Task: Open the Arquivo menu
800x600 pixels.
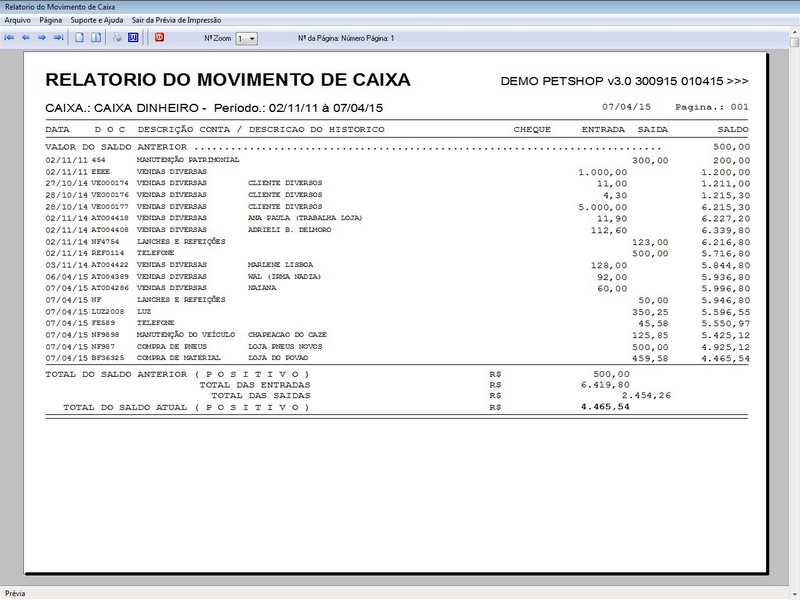Action: 17,20
